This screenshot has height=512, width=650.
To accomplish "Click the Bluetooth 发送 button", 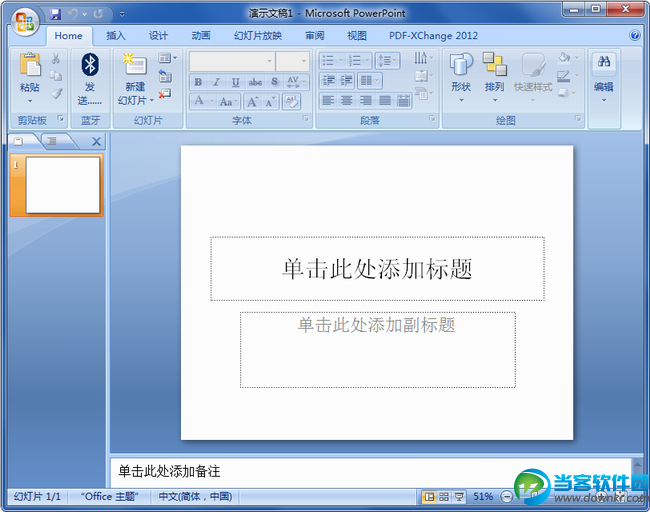I will pyautogui.click(x=90, y=79).
